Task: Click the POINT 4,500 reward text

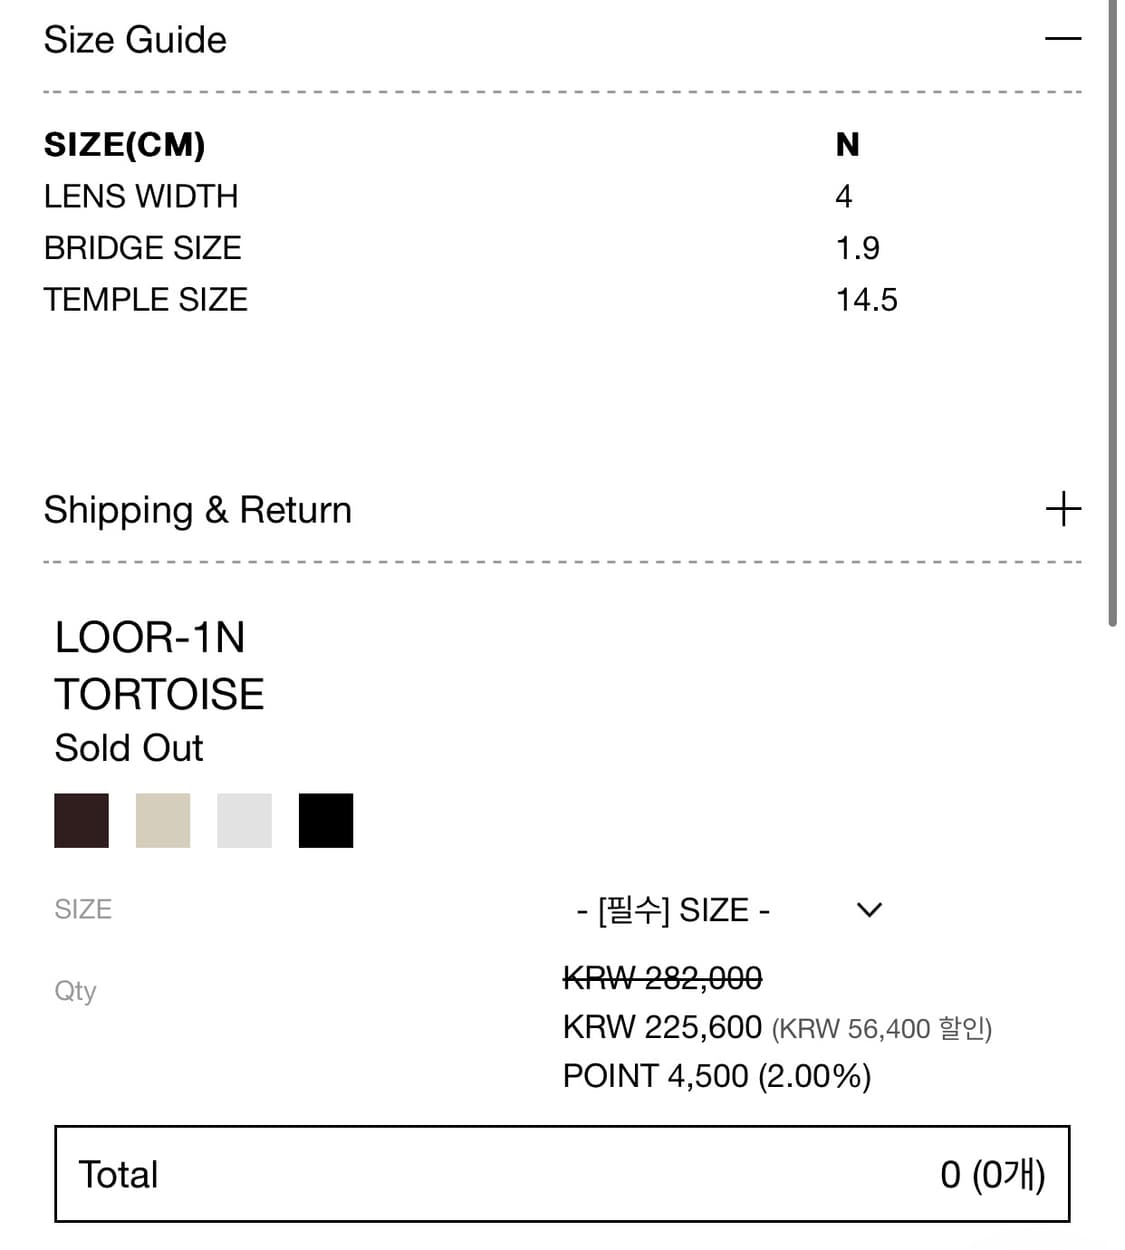Action: click(716, 1076)
